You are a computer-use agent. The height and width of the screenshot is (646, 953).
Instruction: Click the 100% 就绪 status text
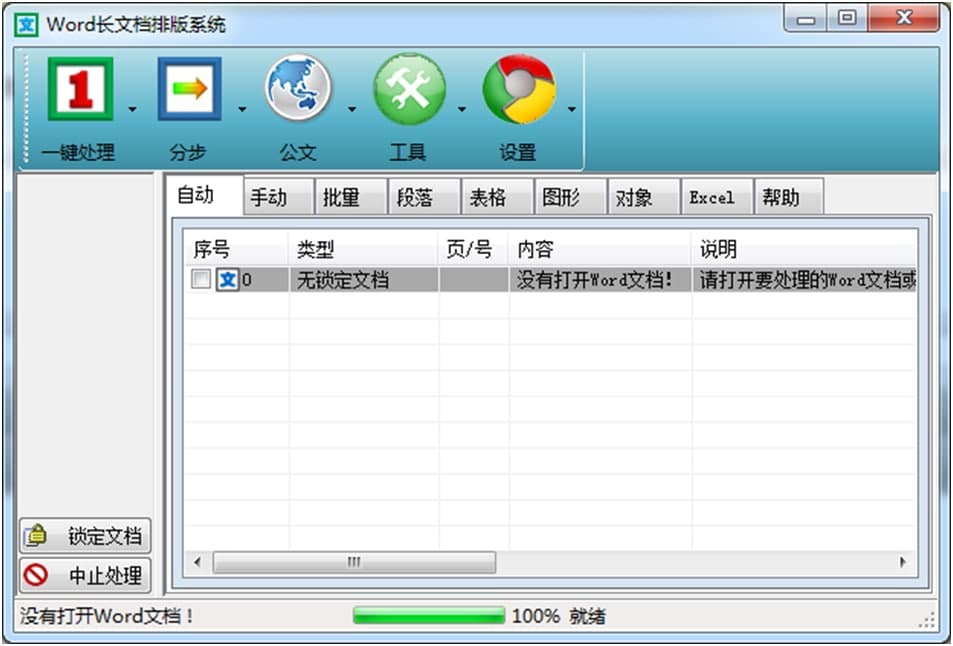(x=559, y=616)
